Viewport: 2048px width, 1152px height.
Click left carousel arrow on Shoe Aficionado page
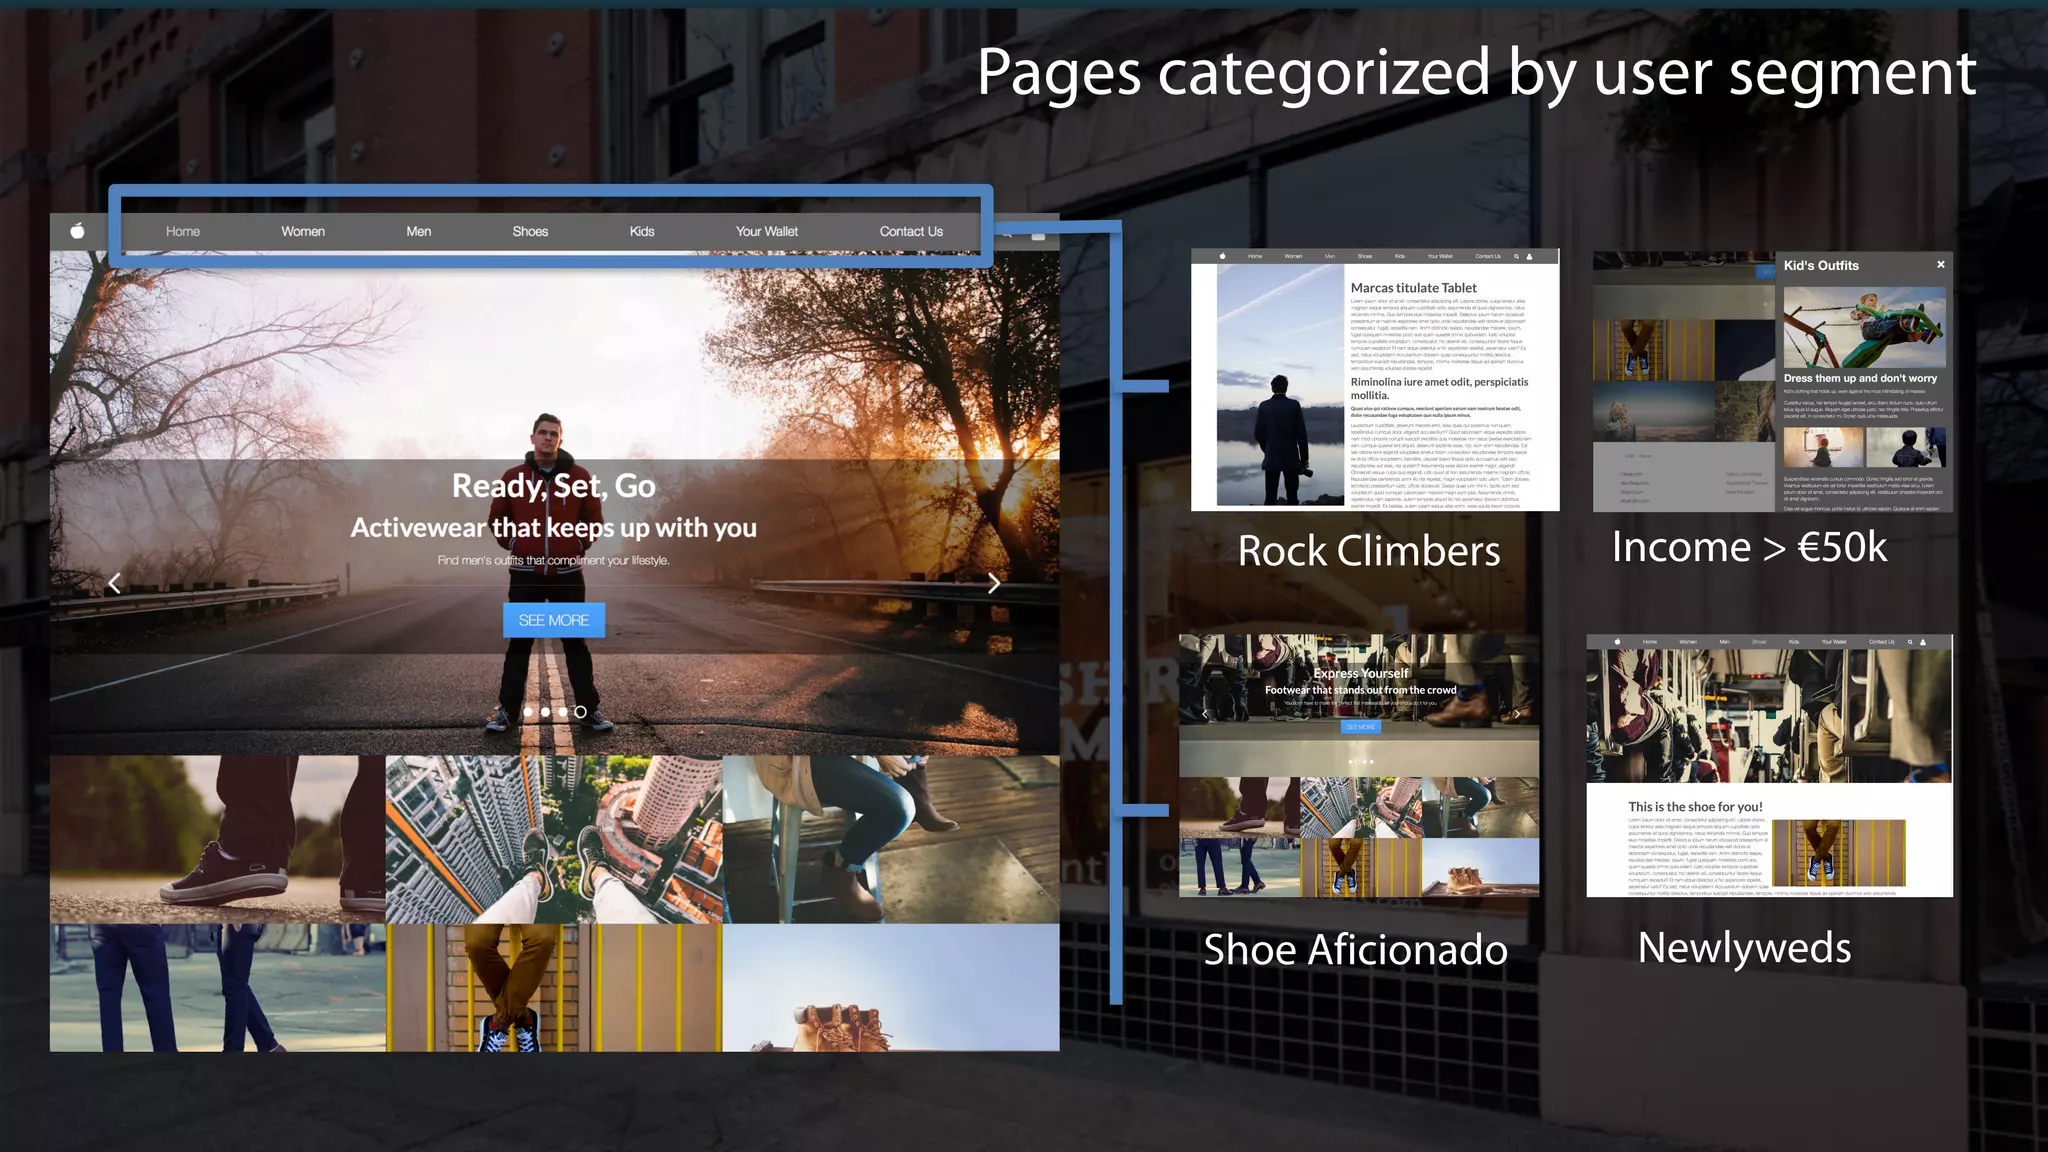click(x=1205, y=713)
